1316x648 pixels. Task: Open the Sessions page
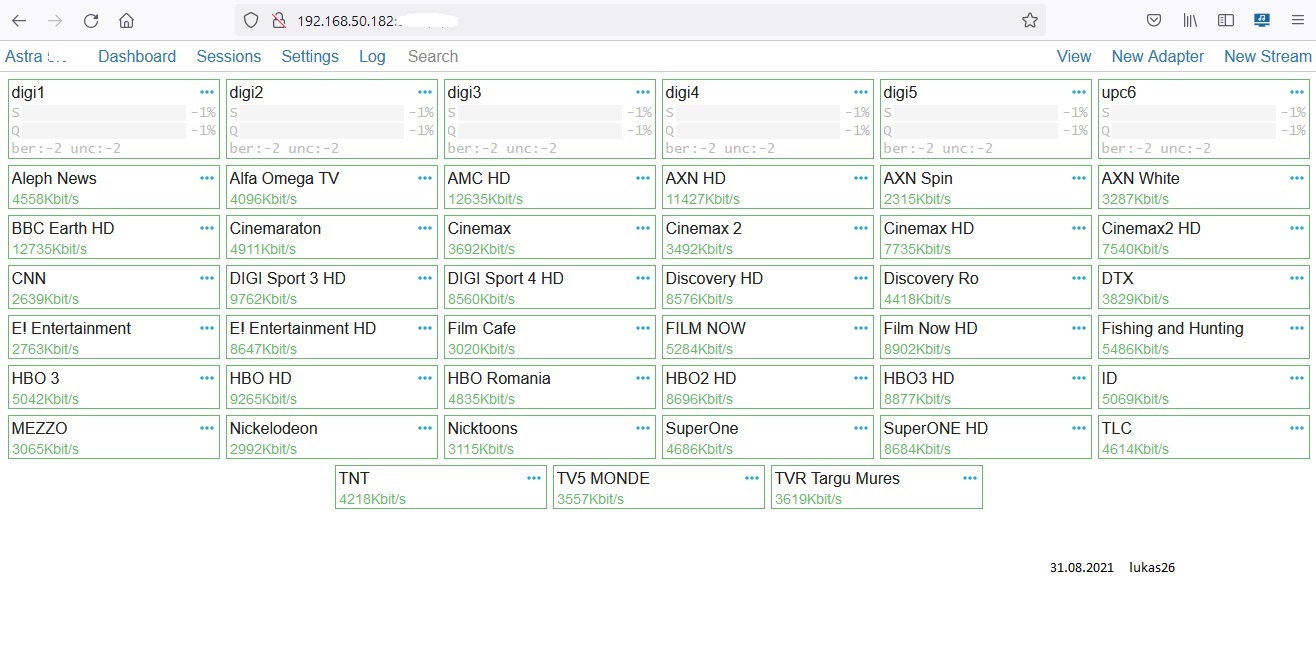[229, 56]
